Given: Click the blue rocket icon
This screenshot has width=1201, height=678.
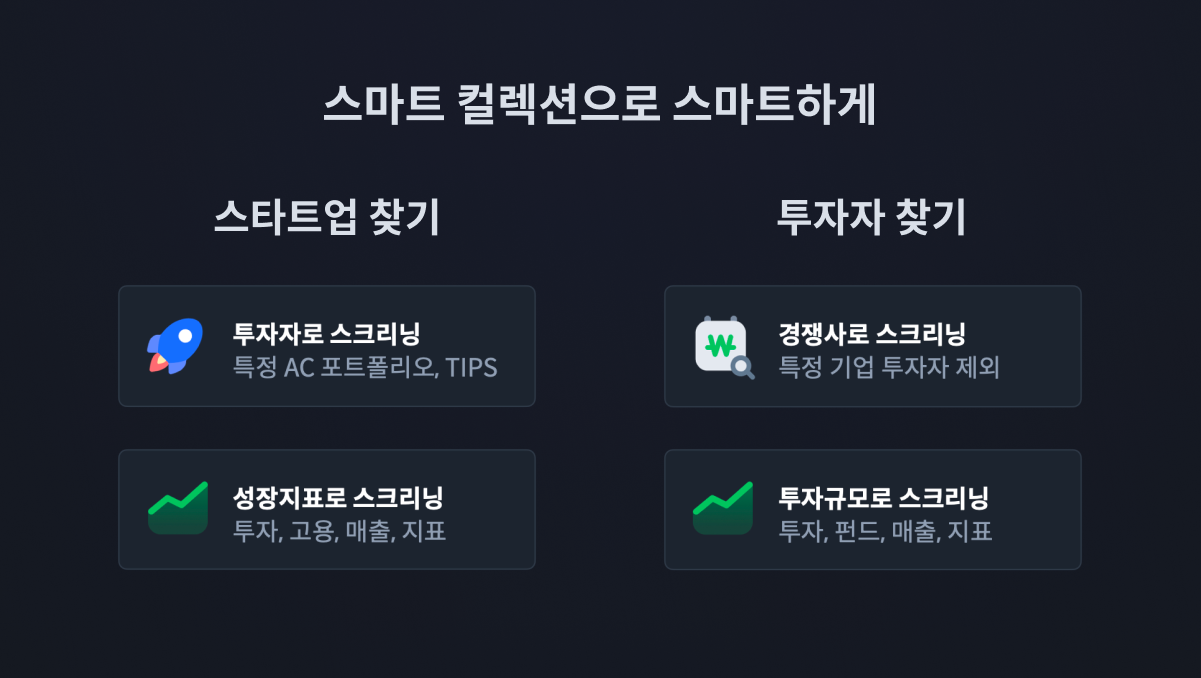Looking at the screenshot, I should [x=176, y=346].
